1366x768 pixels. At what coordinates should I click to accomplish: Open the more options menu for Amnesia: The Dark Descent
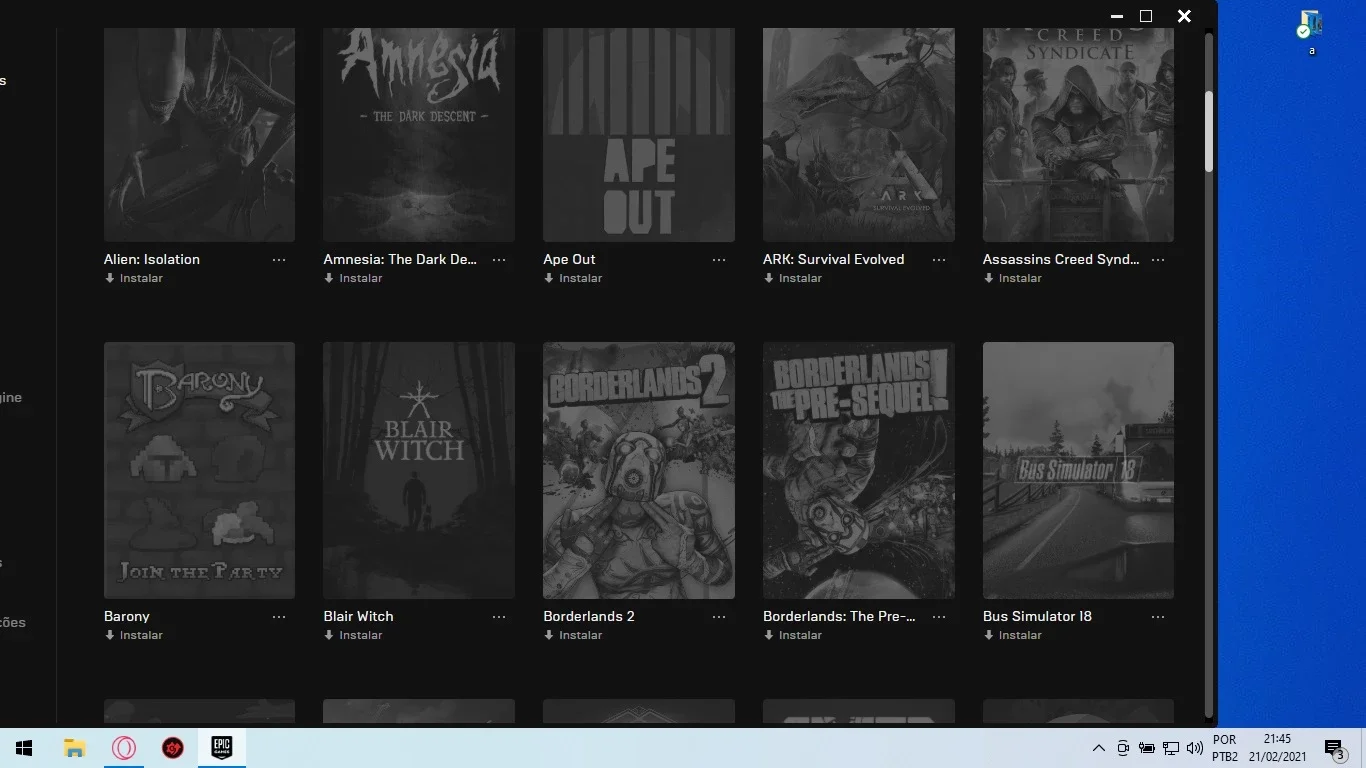499,260
